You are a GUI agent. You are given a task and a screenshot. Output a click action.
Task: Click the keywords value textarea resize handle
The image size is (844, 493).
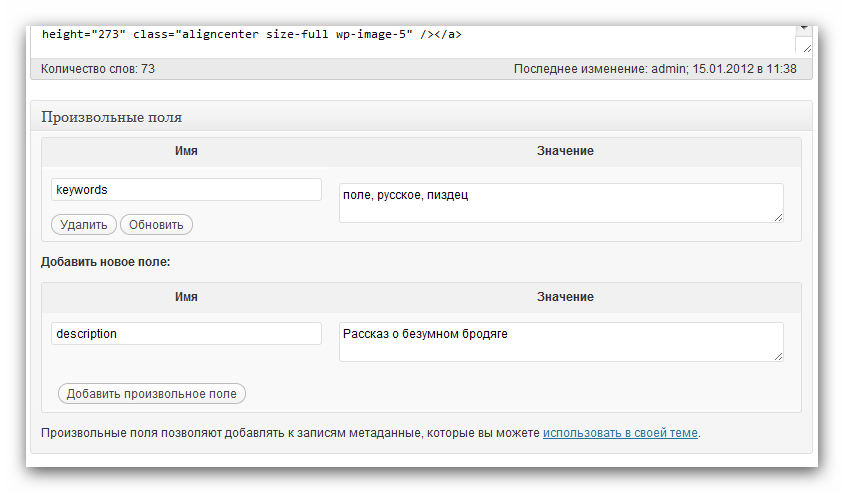(778, 217)
